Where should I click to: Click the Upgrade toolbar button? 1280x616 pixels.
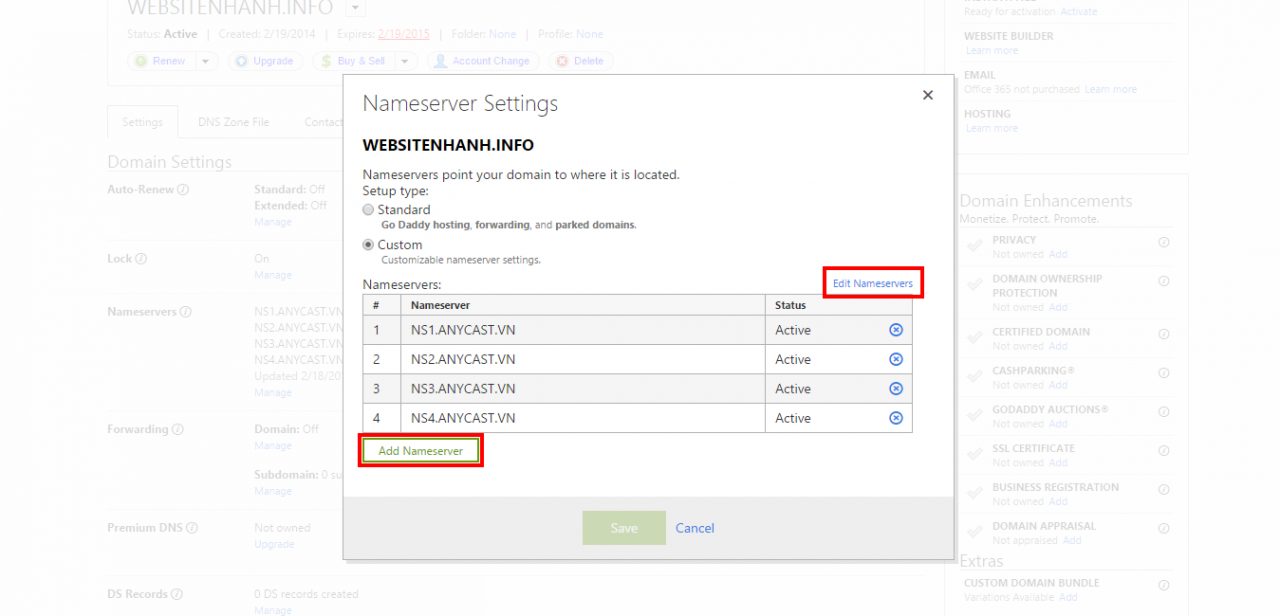266,61
